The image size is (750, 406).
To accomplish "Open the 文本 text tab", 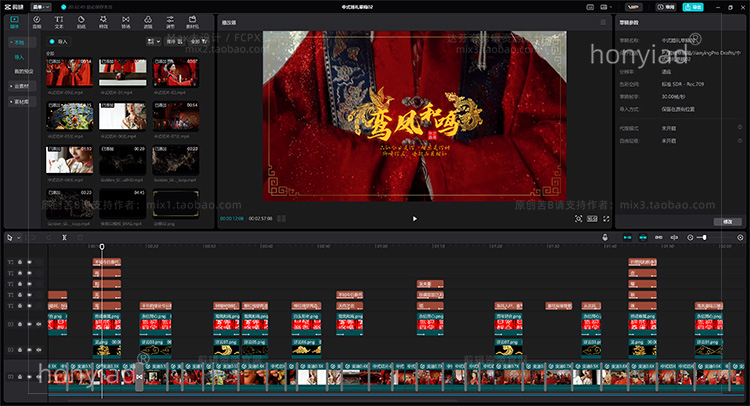I will point(59,22).
